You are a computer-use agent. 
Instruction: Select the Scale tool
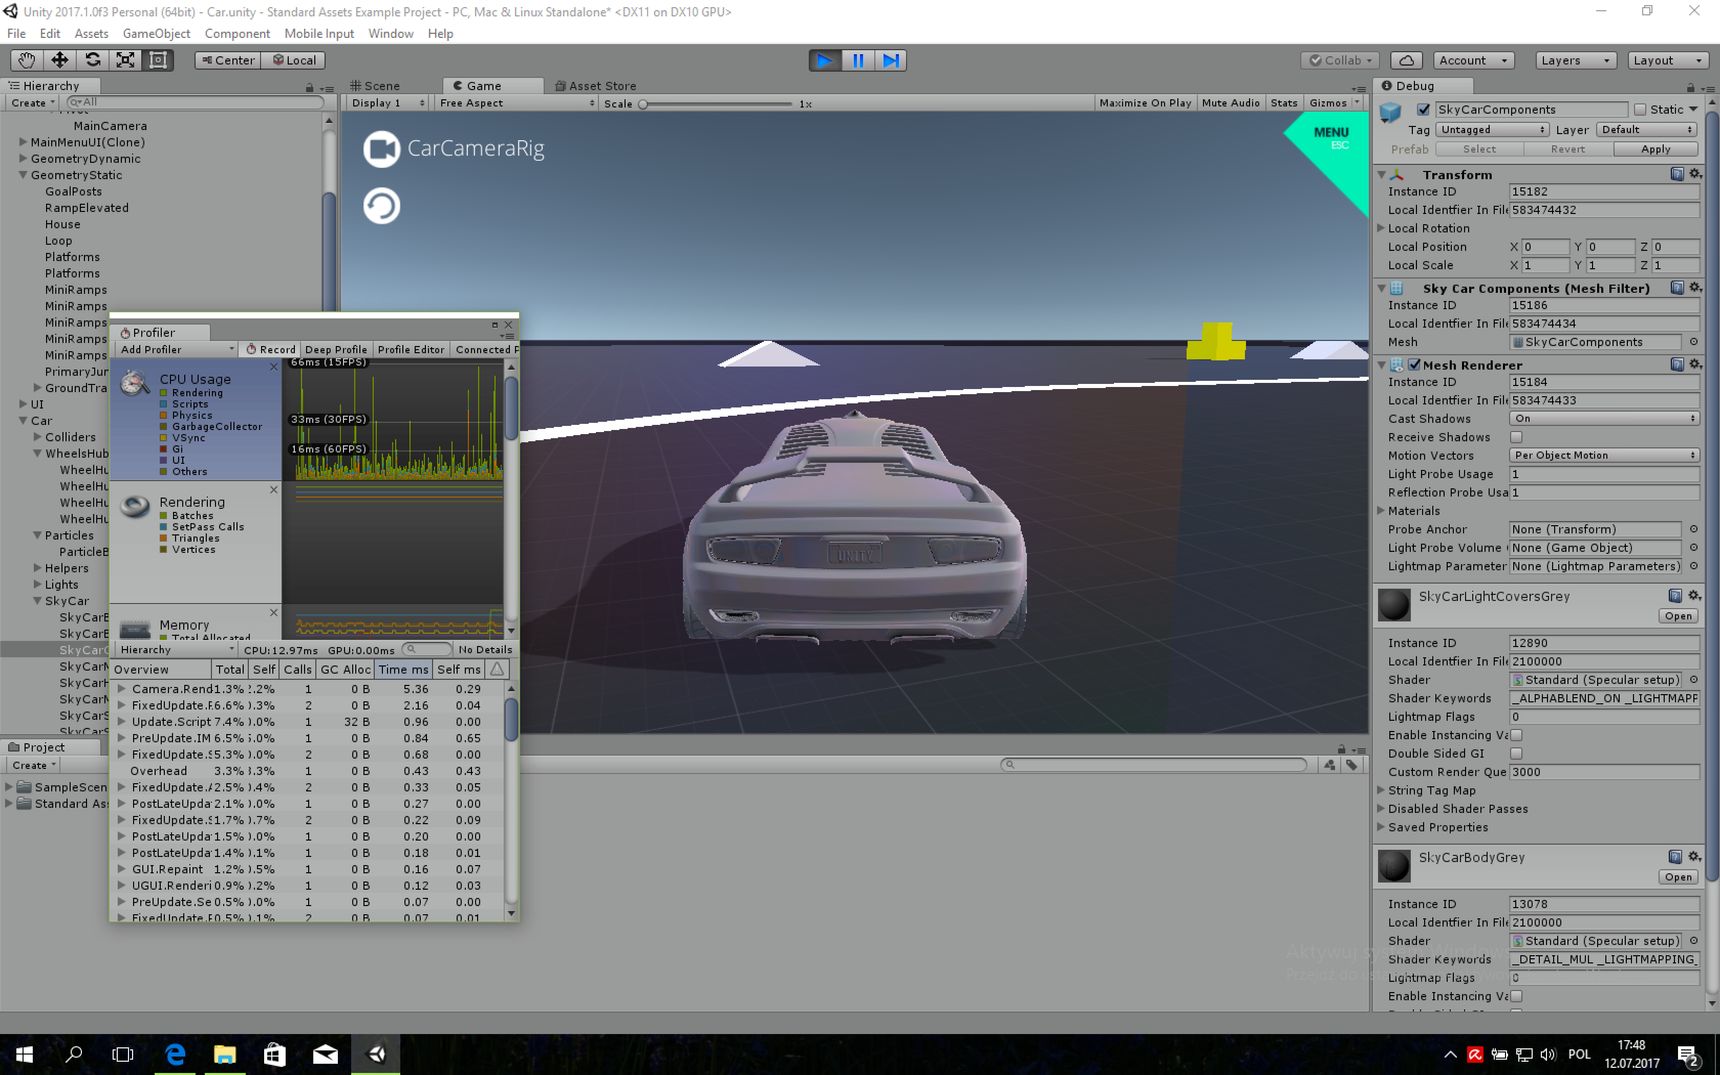tap(125, 60)
